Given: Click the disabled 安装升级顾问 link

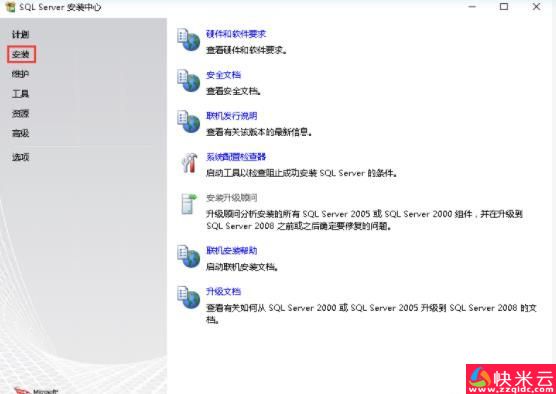Looking at the screenshot, I should pos(232,198).
